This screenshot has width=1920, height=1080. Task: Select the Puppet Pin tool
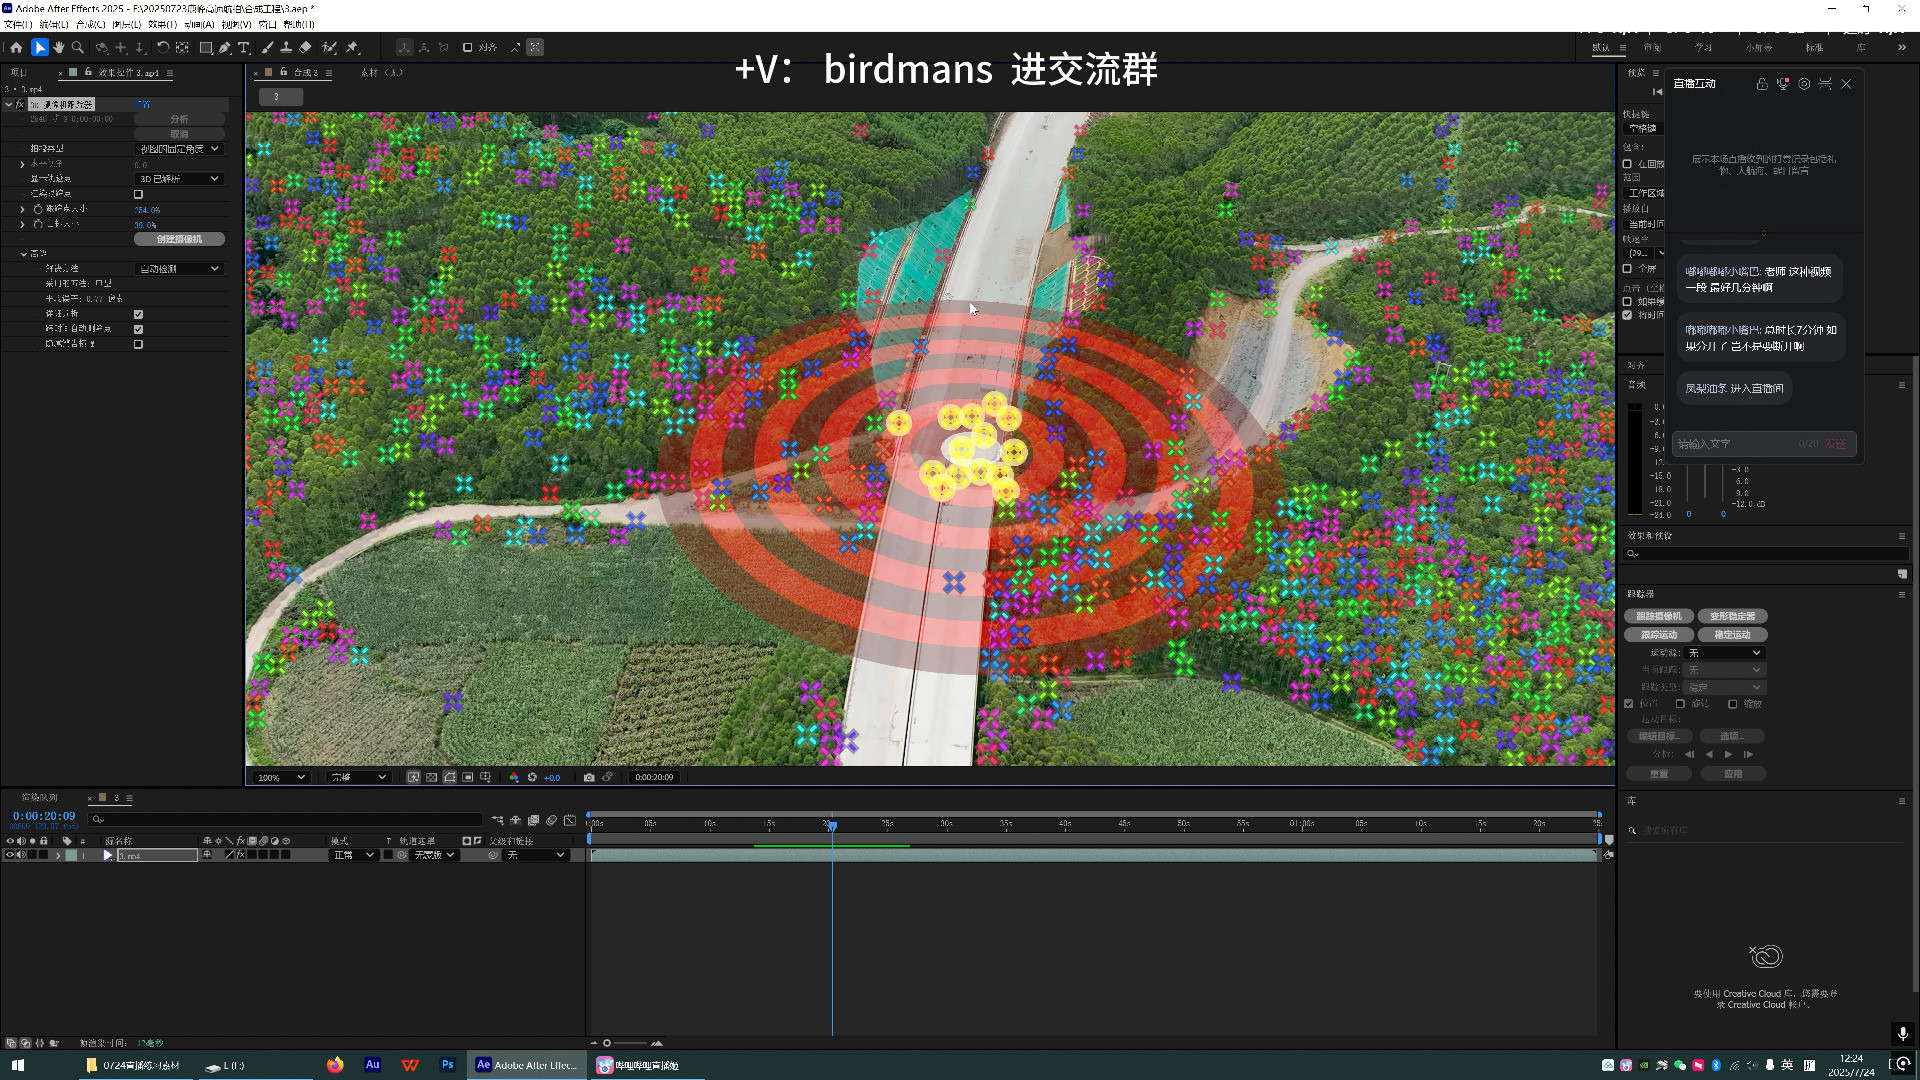pyautogui.click(x=352, y=47)
